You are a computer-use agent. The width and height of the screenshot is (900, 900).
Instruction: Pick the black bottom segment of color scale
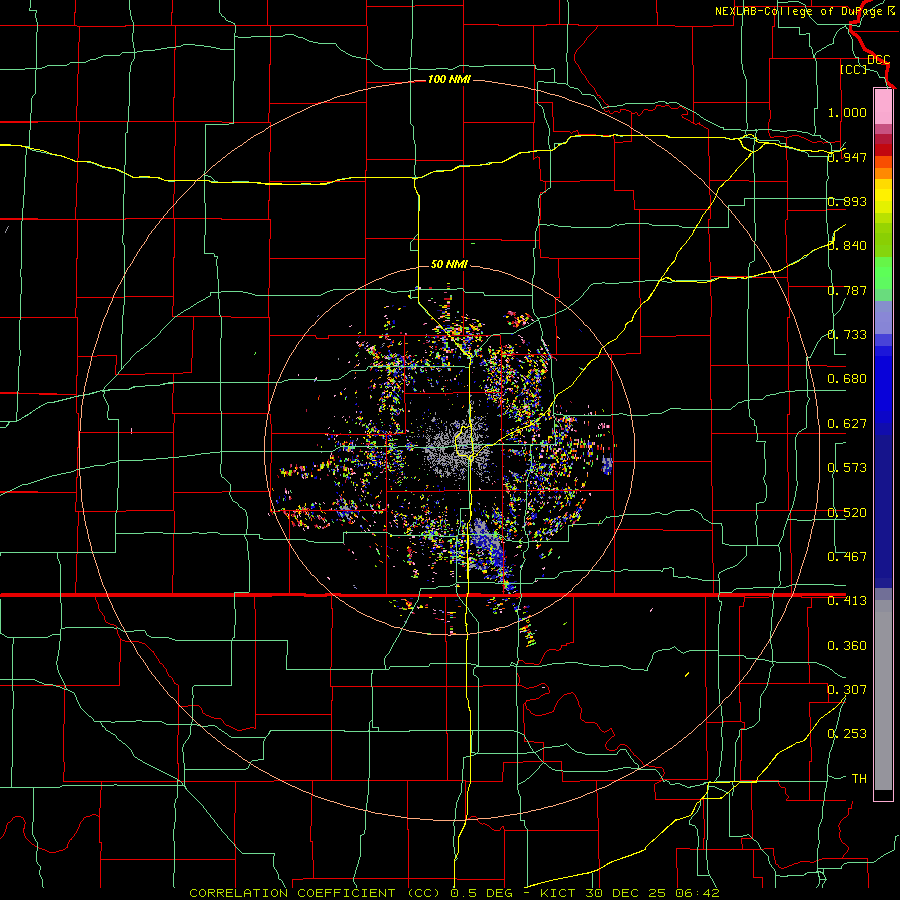[883, 794]
